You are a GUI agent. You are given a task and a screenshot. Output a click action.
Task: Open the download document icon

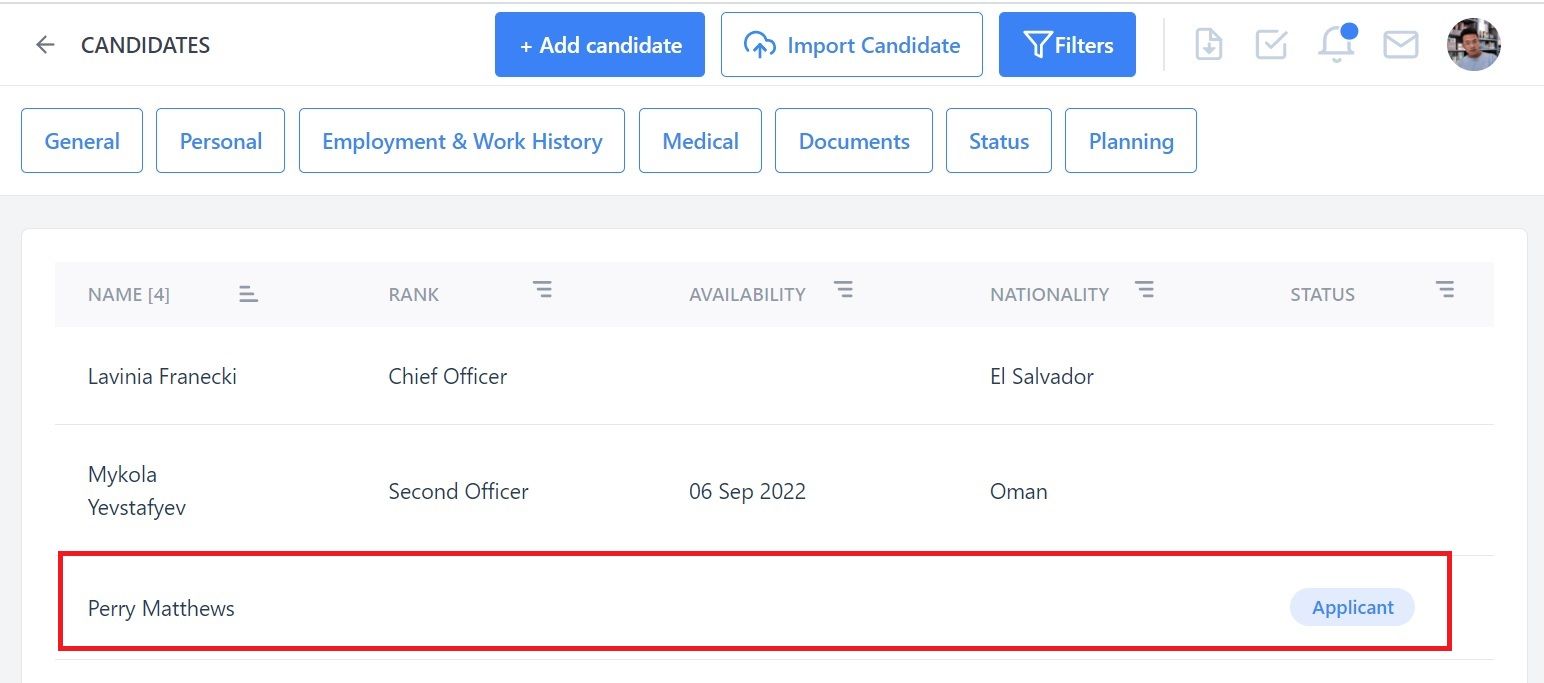1209,44
